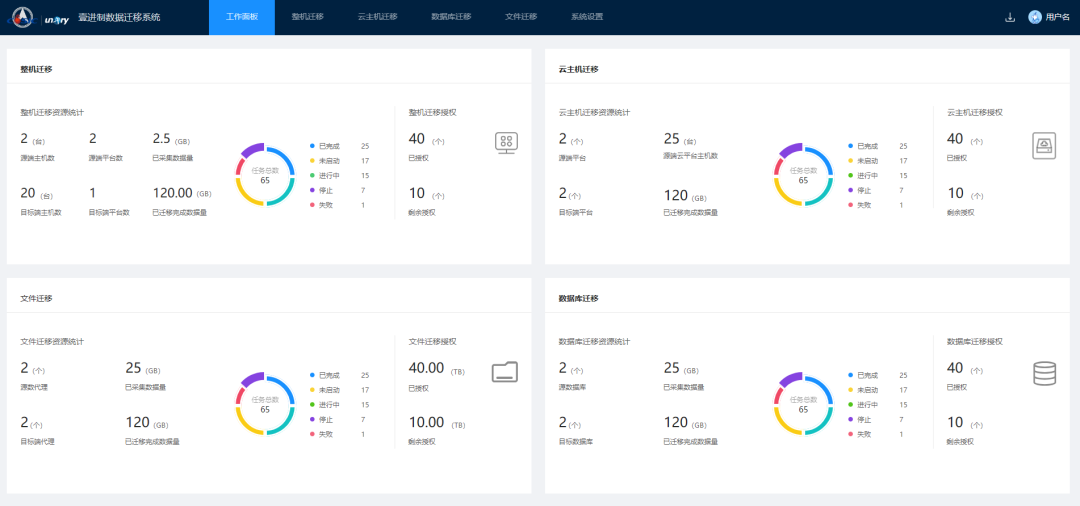1080x506 pixels.
Task: Click the user avatar icon
Action: pos(1035,17)
